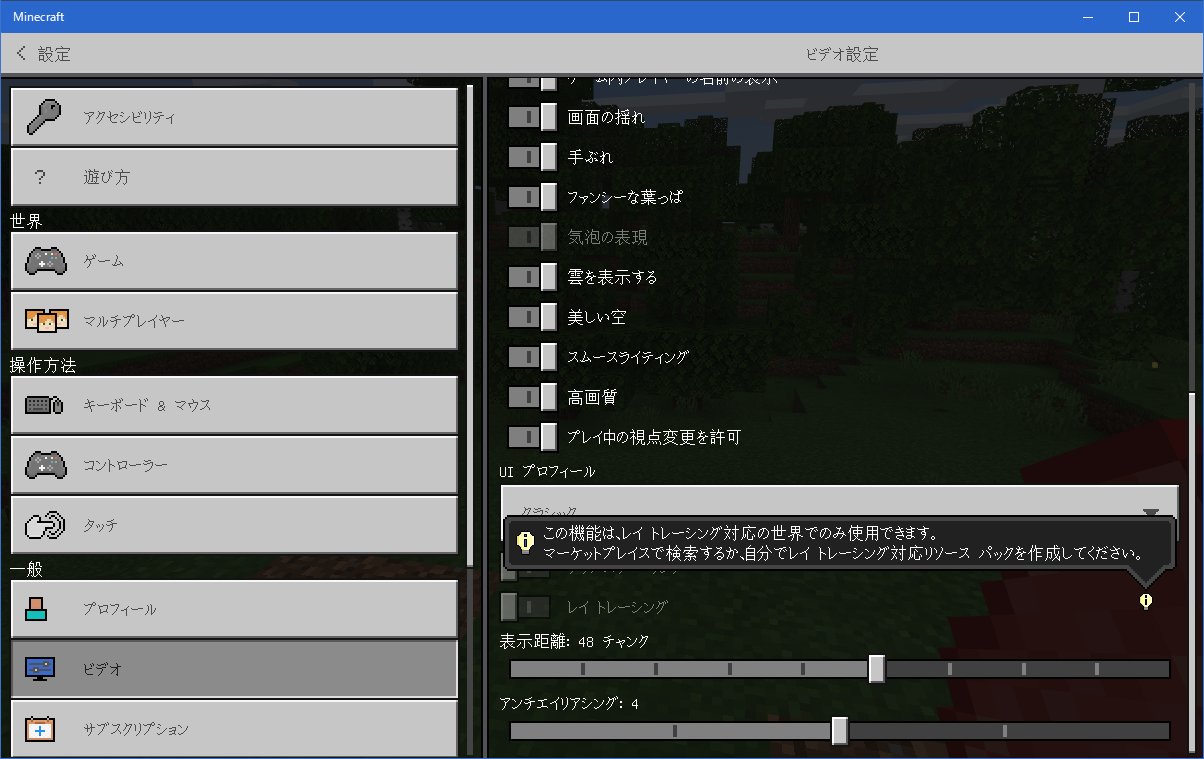The width and height of the screenshot is (1204, 759).
Task: Toggle the disabled レイ トレーシング switch
Action: coord(525,607)
